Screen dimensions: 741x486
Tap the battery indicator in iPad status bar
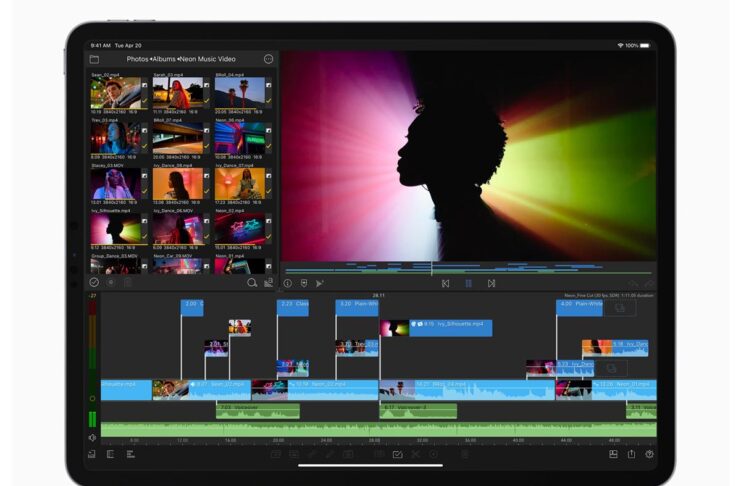645,45
